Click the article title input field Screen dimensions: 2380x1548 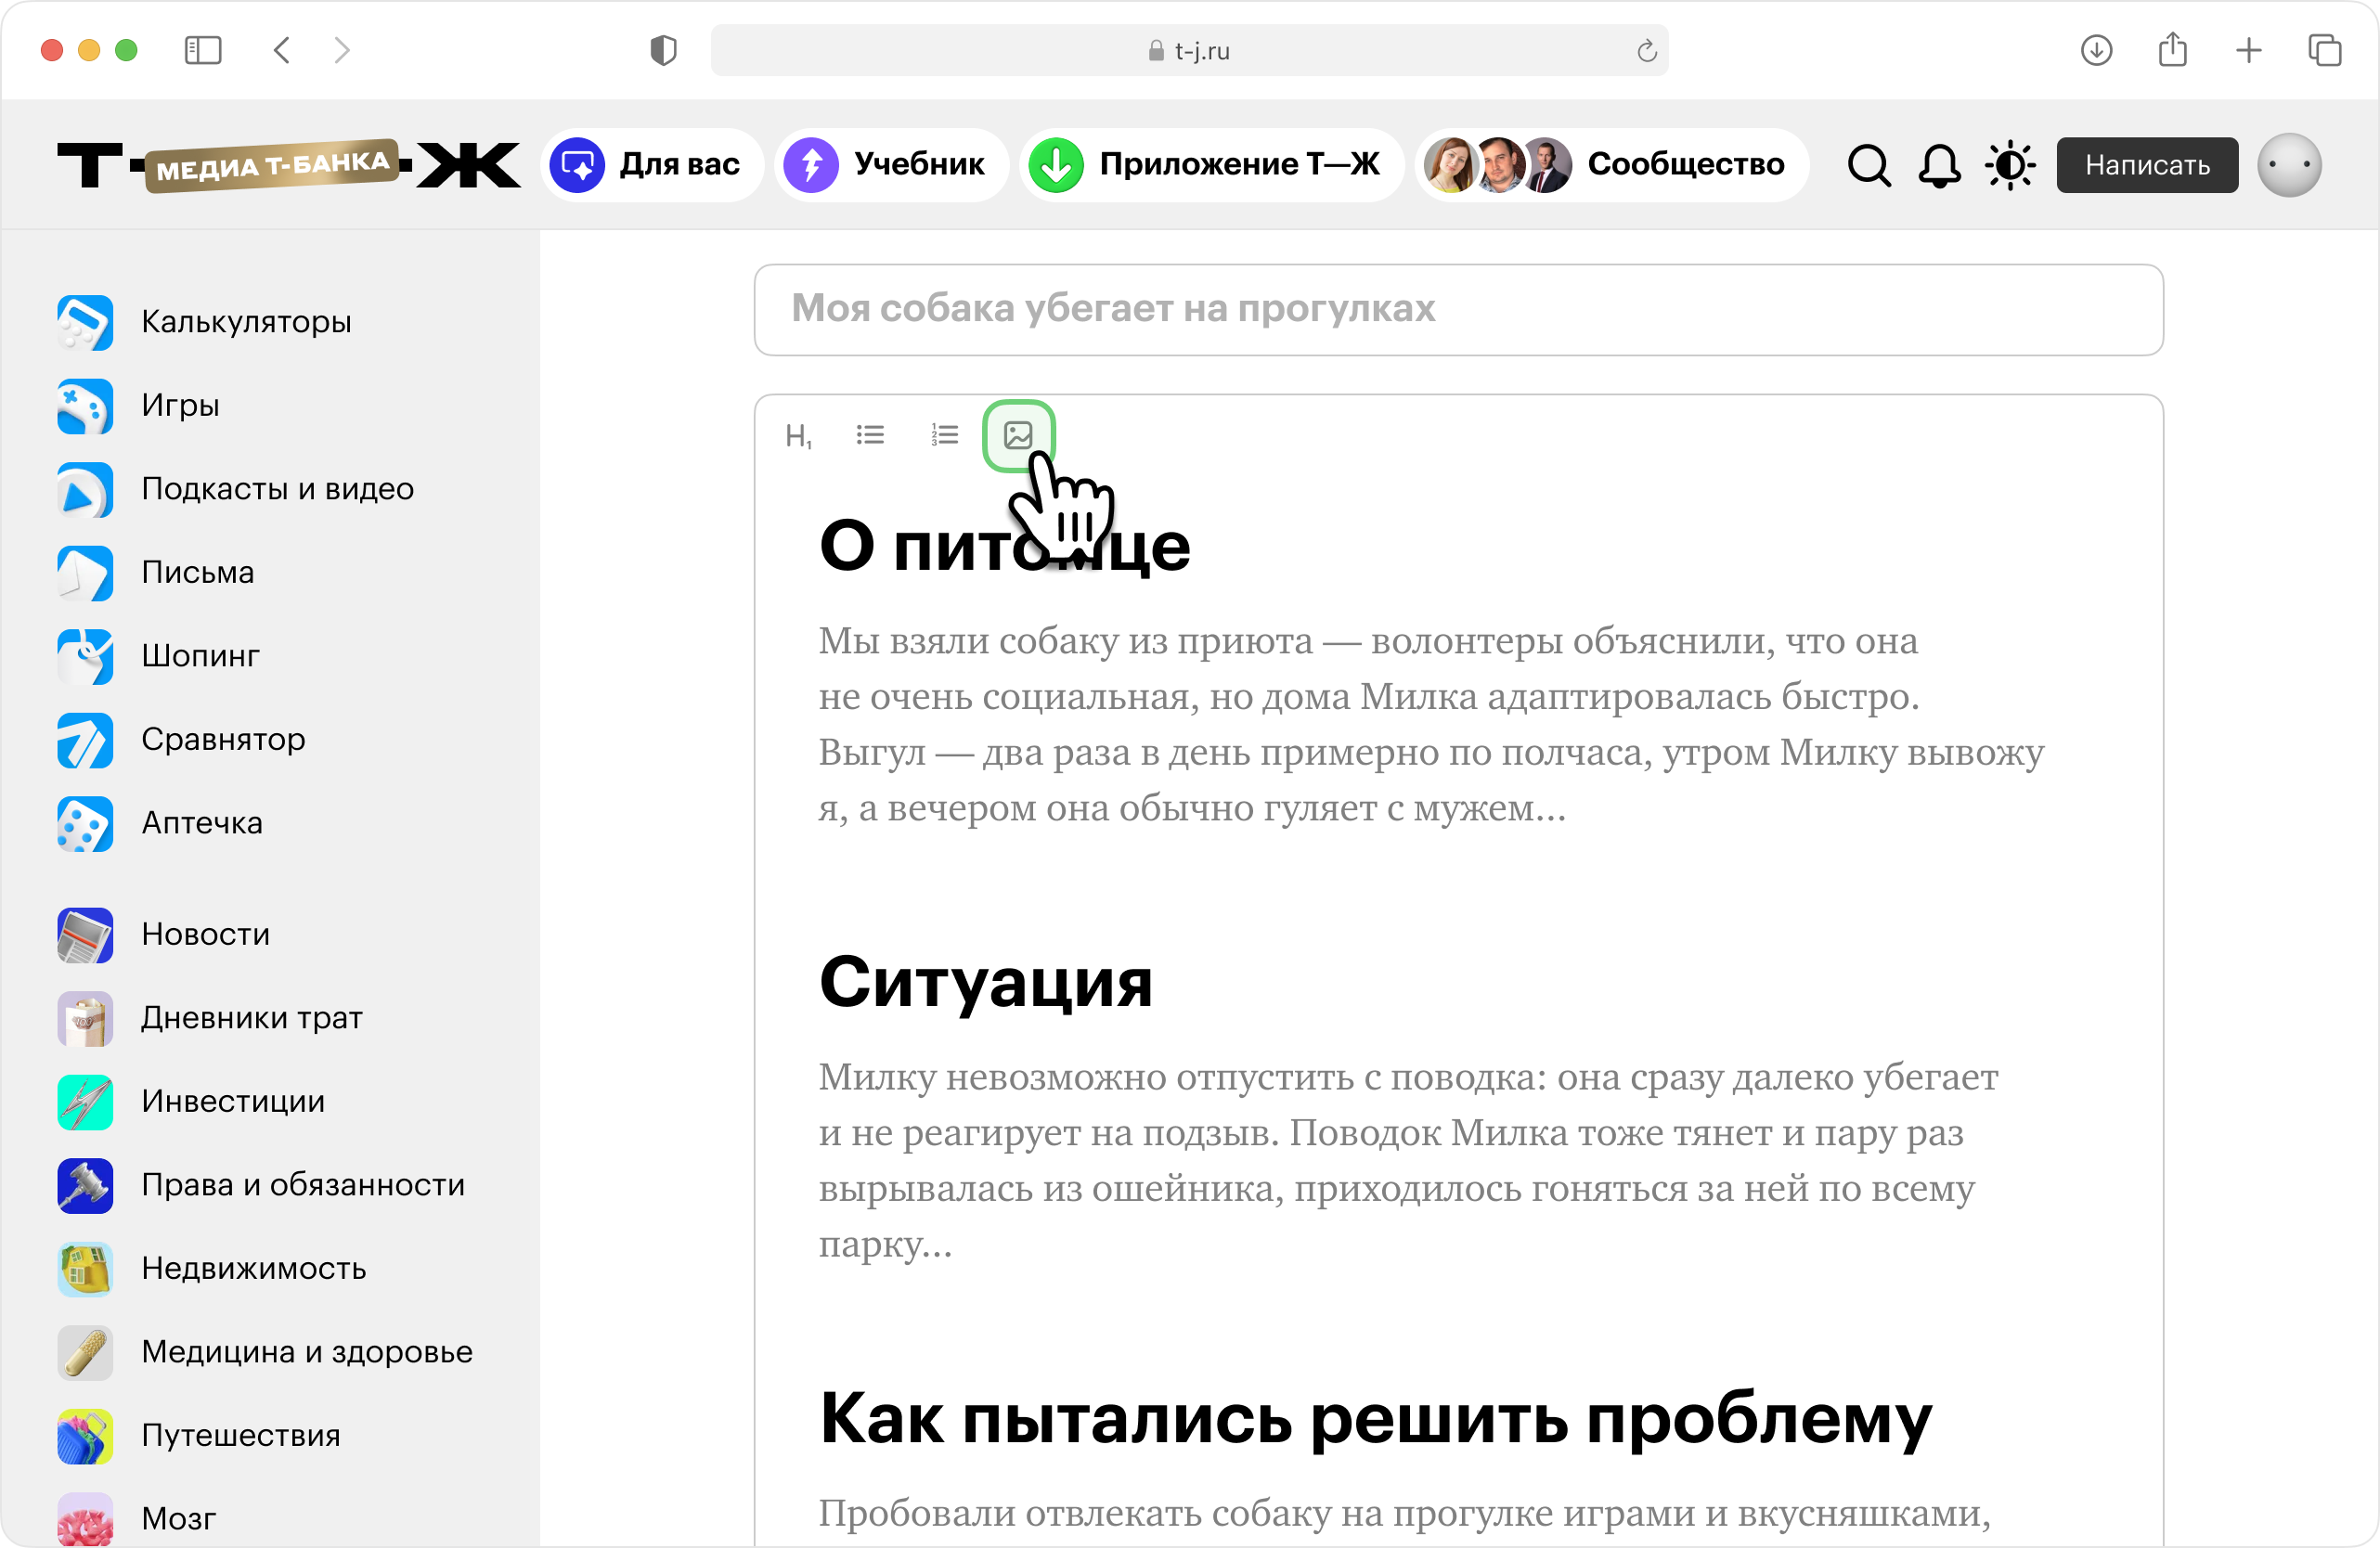tap(1458, 309)
